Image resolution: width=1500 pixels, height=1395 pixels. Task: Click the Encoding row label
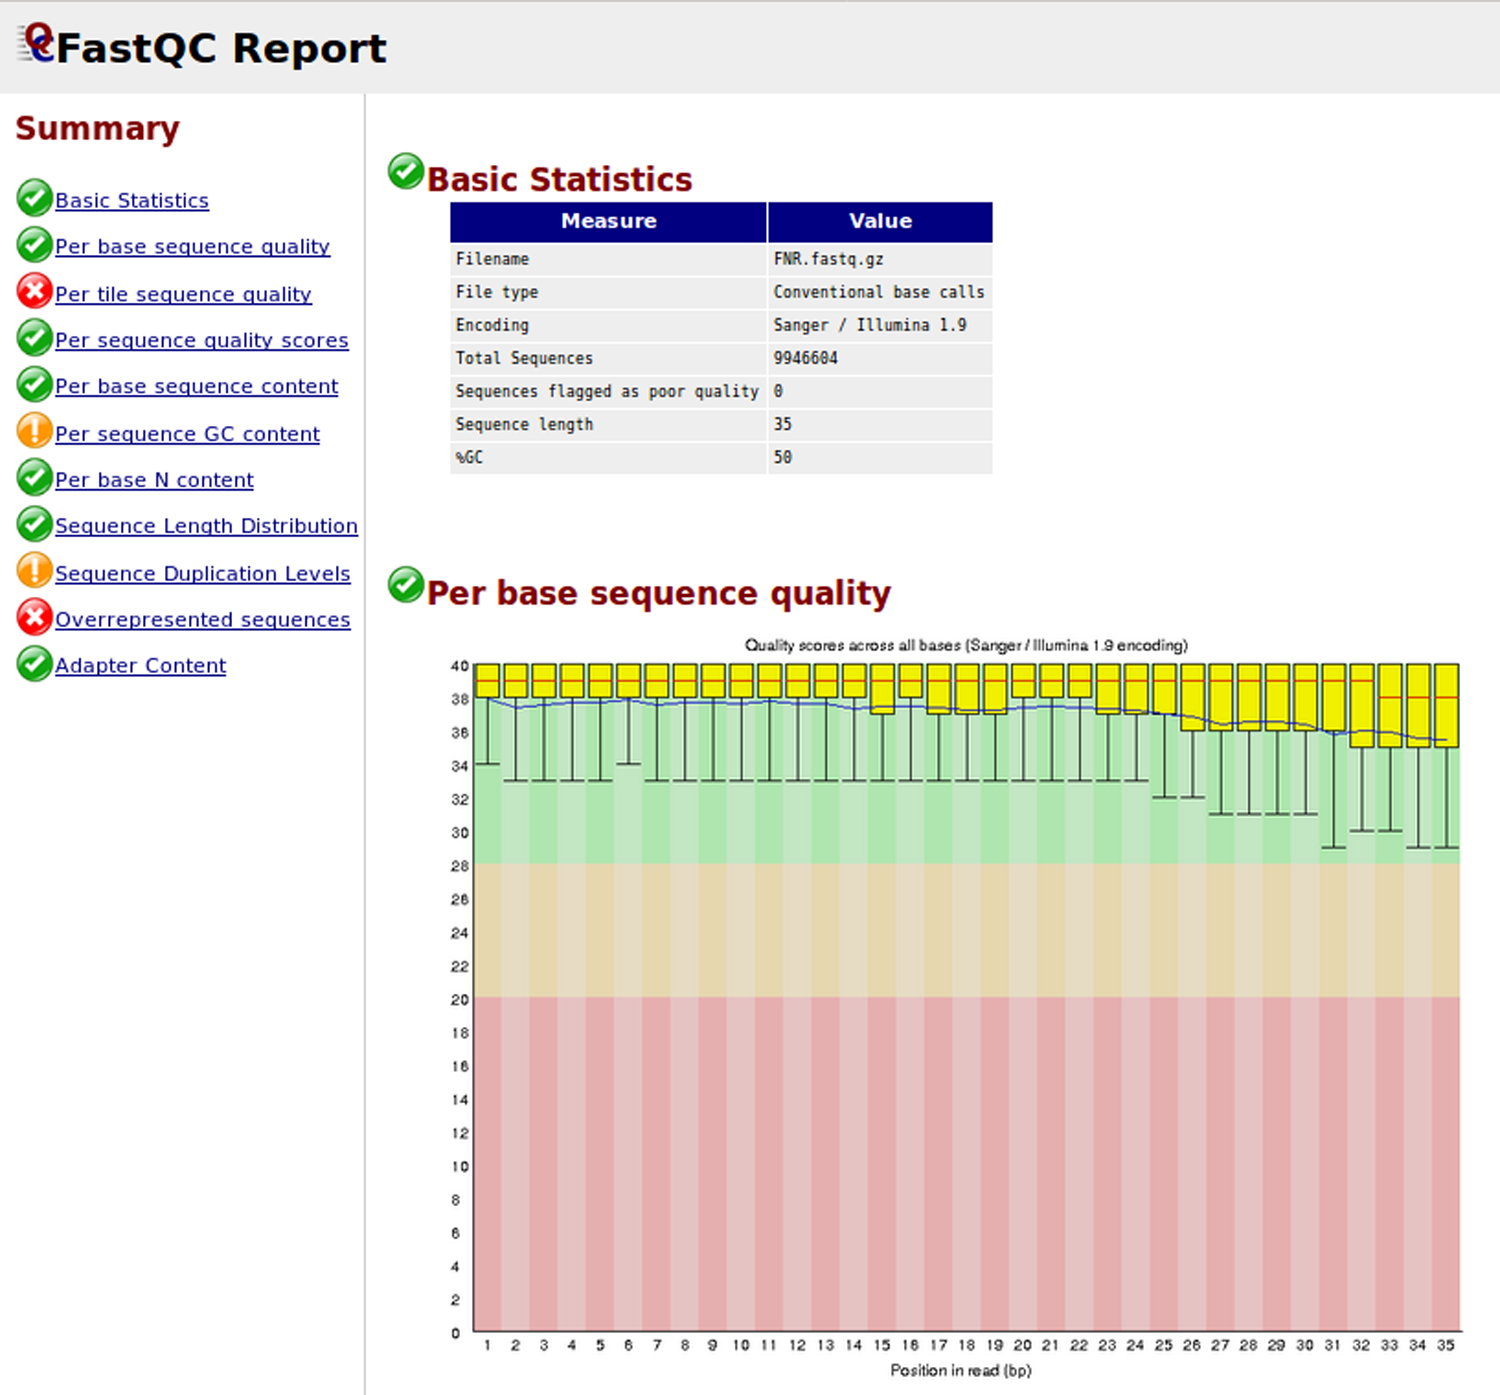[492, 325]
